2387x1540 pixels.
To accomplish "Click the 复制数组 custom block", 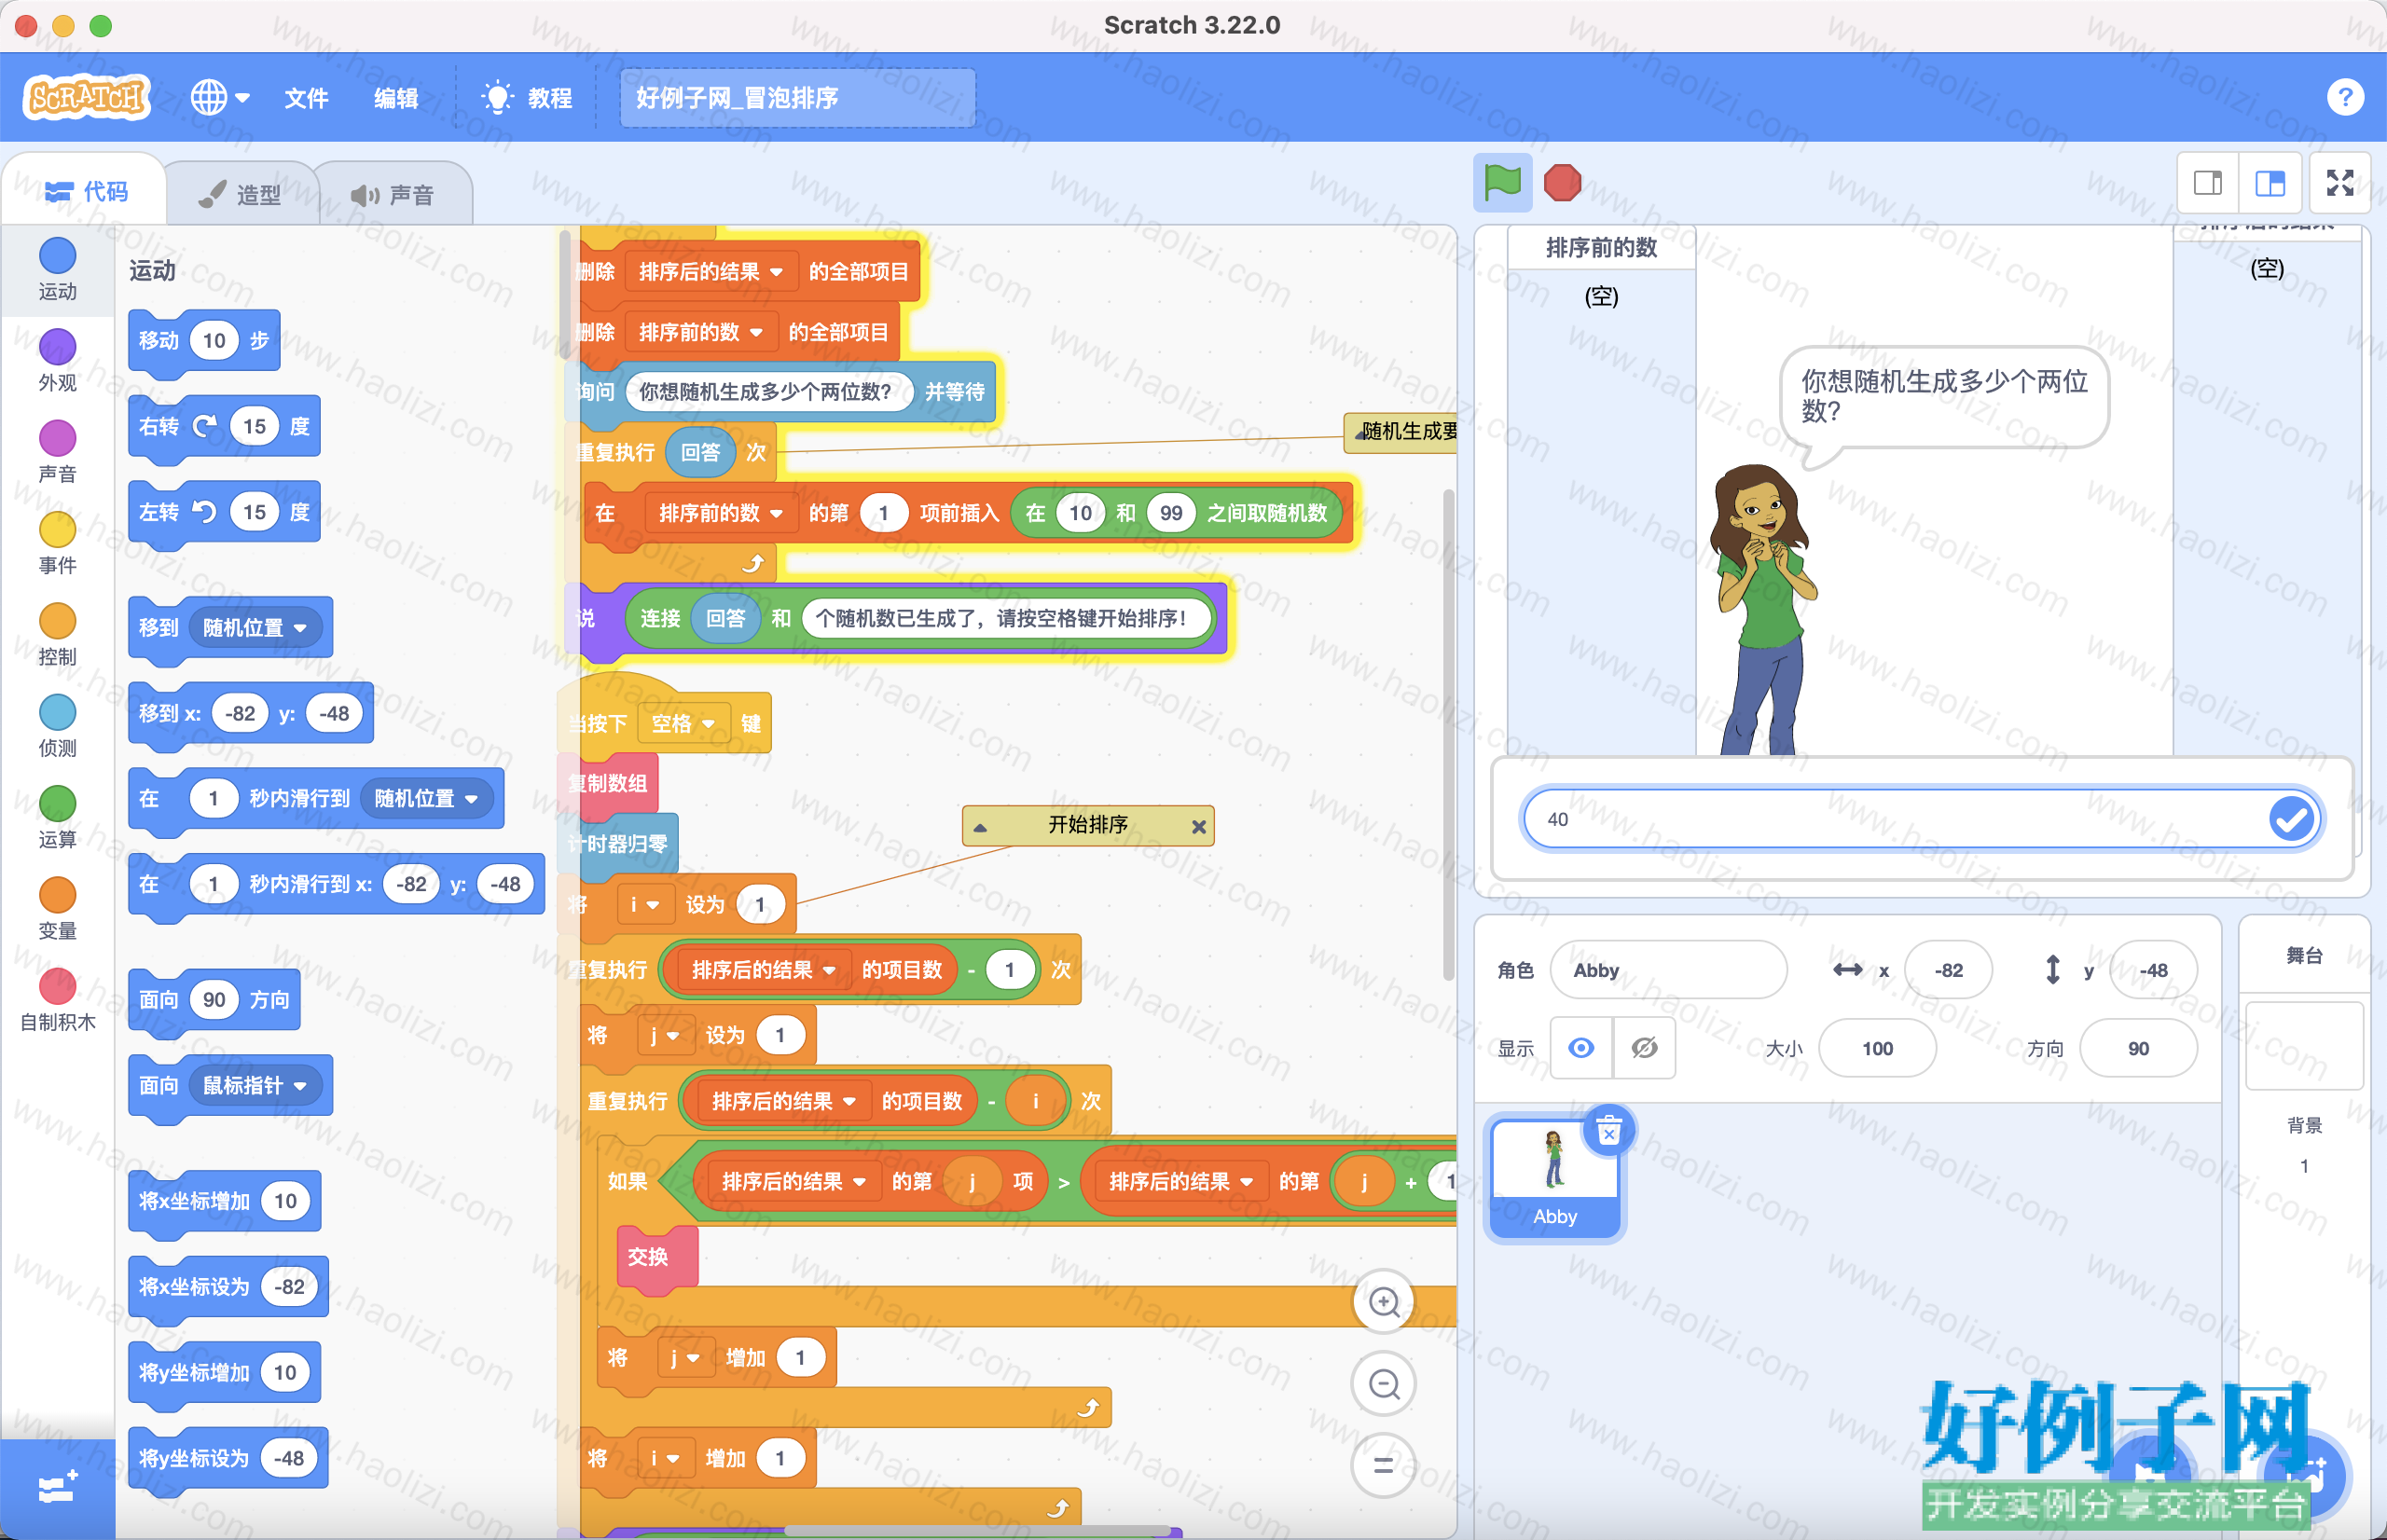I will [610, 783].
